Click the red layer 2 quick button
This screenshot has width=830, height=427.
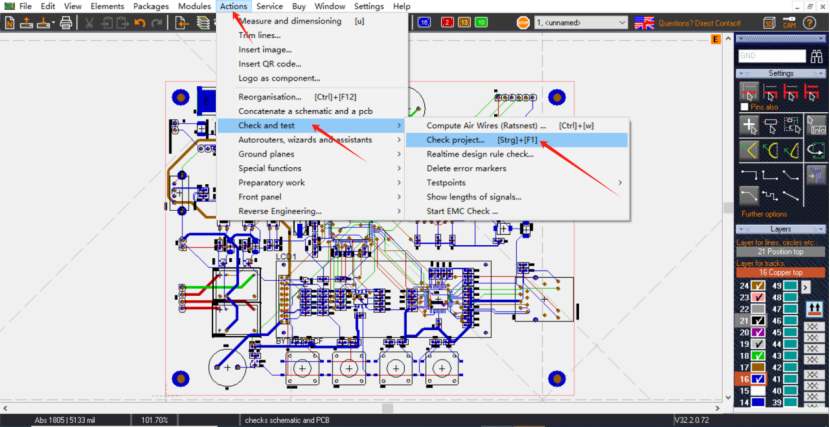[x=448, y=23]
